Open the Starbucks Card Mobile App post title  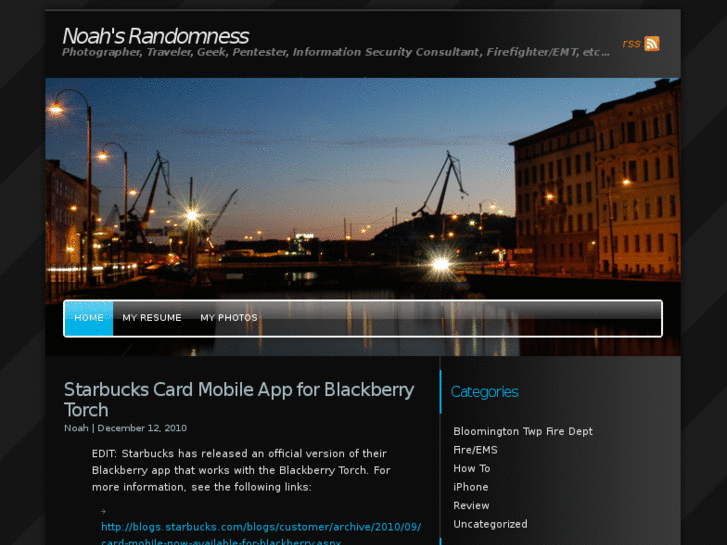239,399
